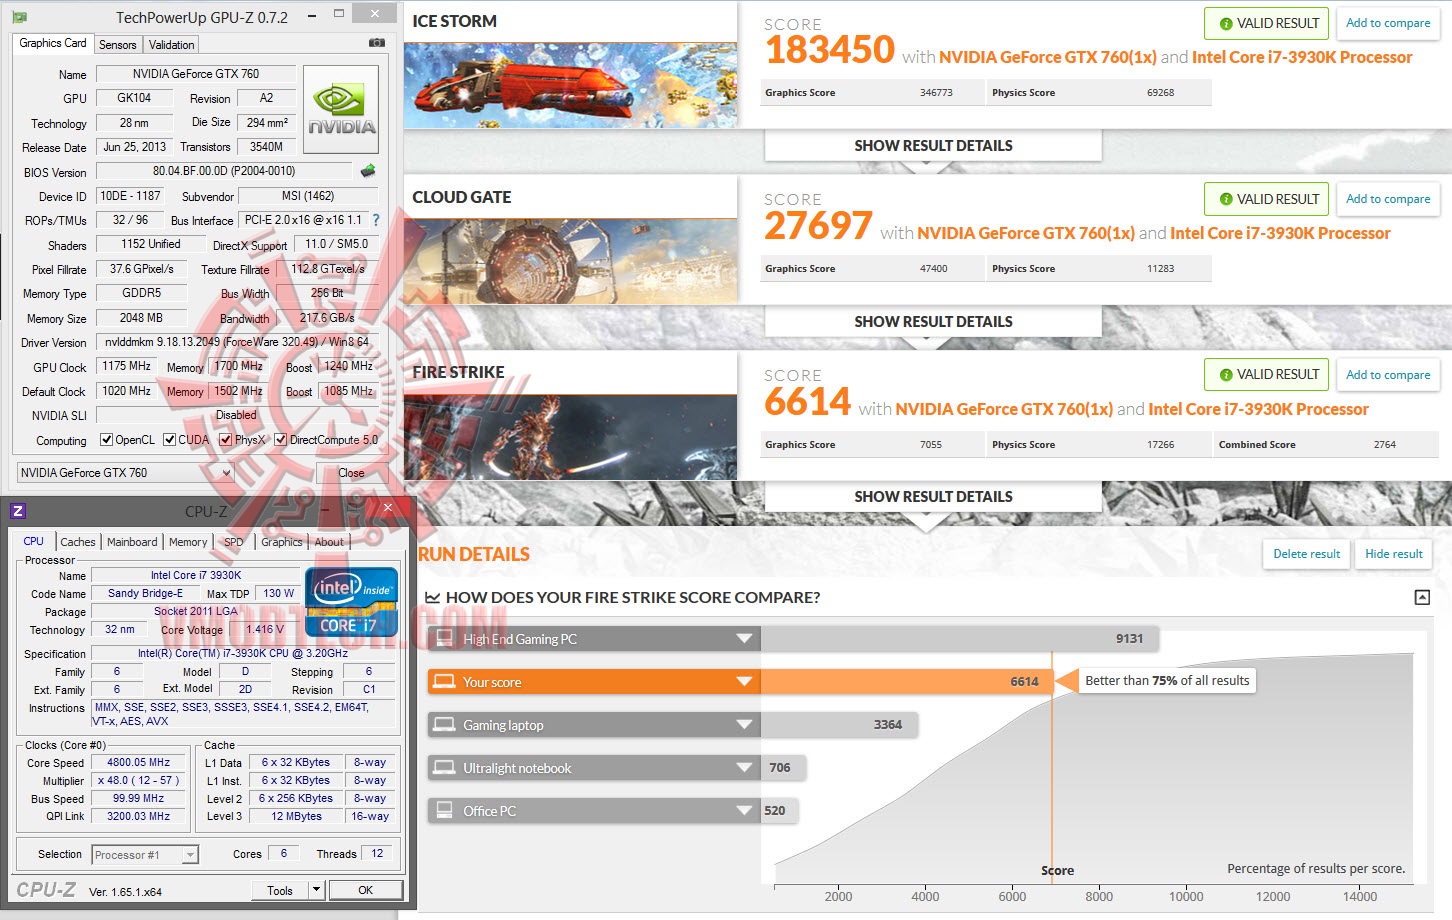Click the chart icon beside Fire Strike comparison heading
1452x920 pixels.
[x=432, y=597]
